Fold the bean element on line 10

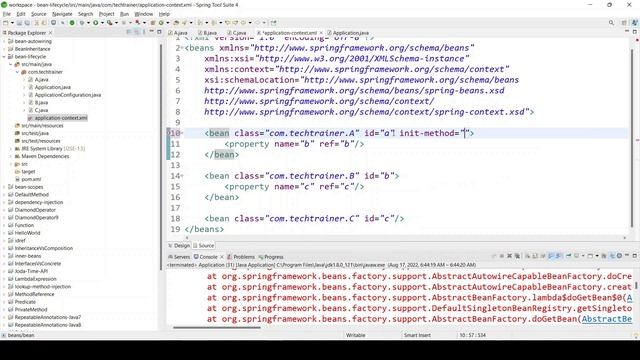coord(182,133)
